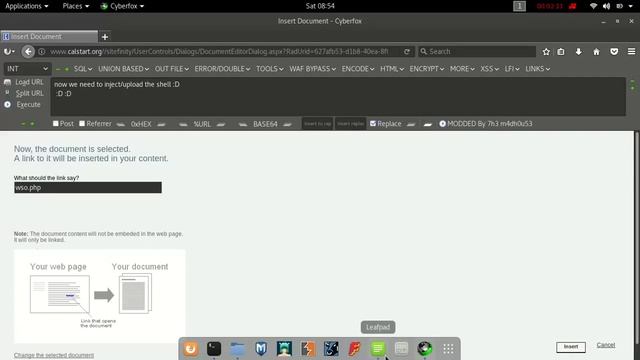Click the address bar URL

(x=219, y=51)
